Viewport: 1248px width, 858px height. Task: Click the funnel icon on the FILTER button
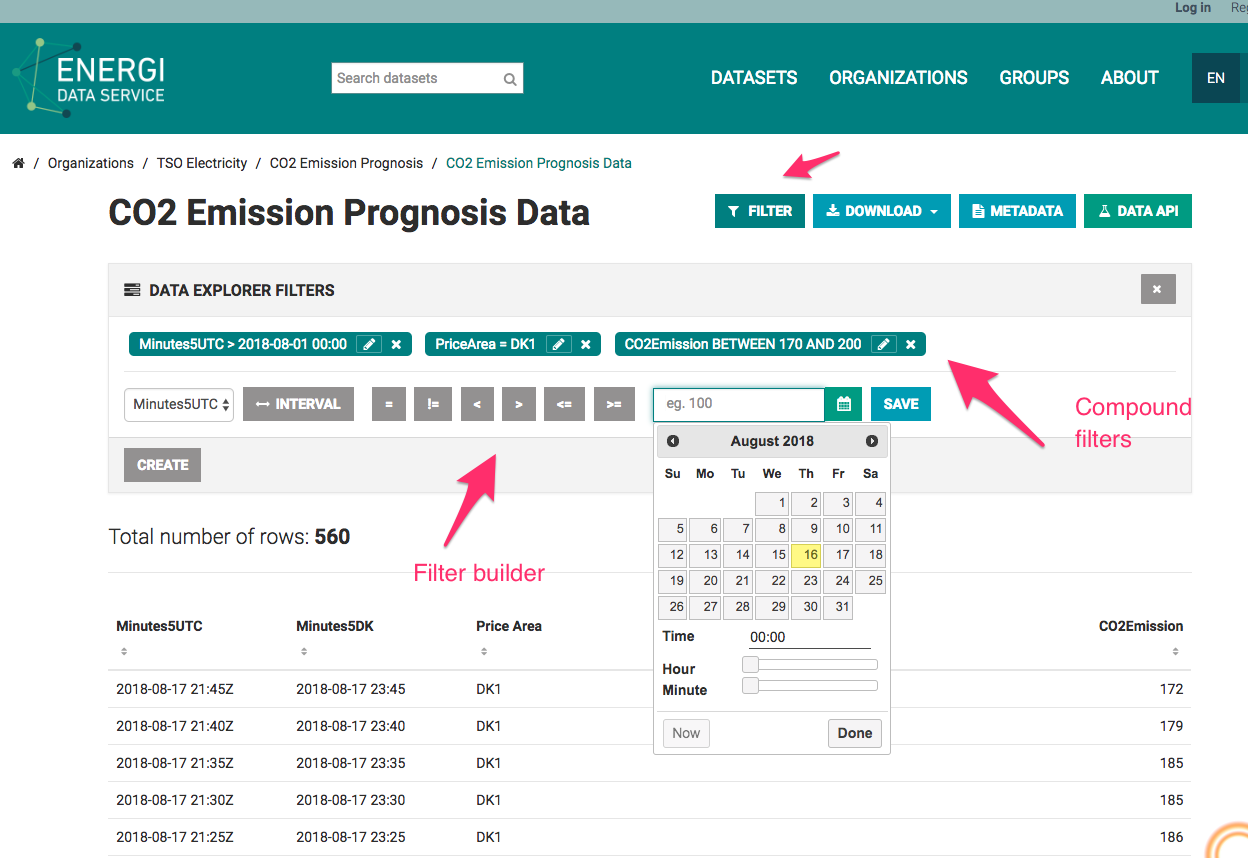(732, 211)
